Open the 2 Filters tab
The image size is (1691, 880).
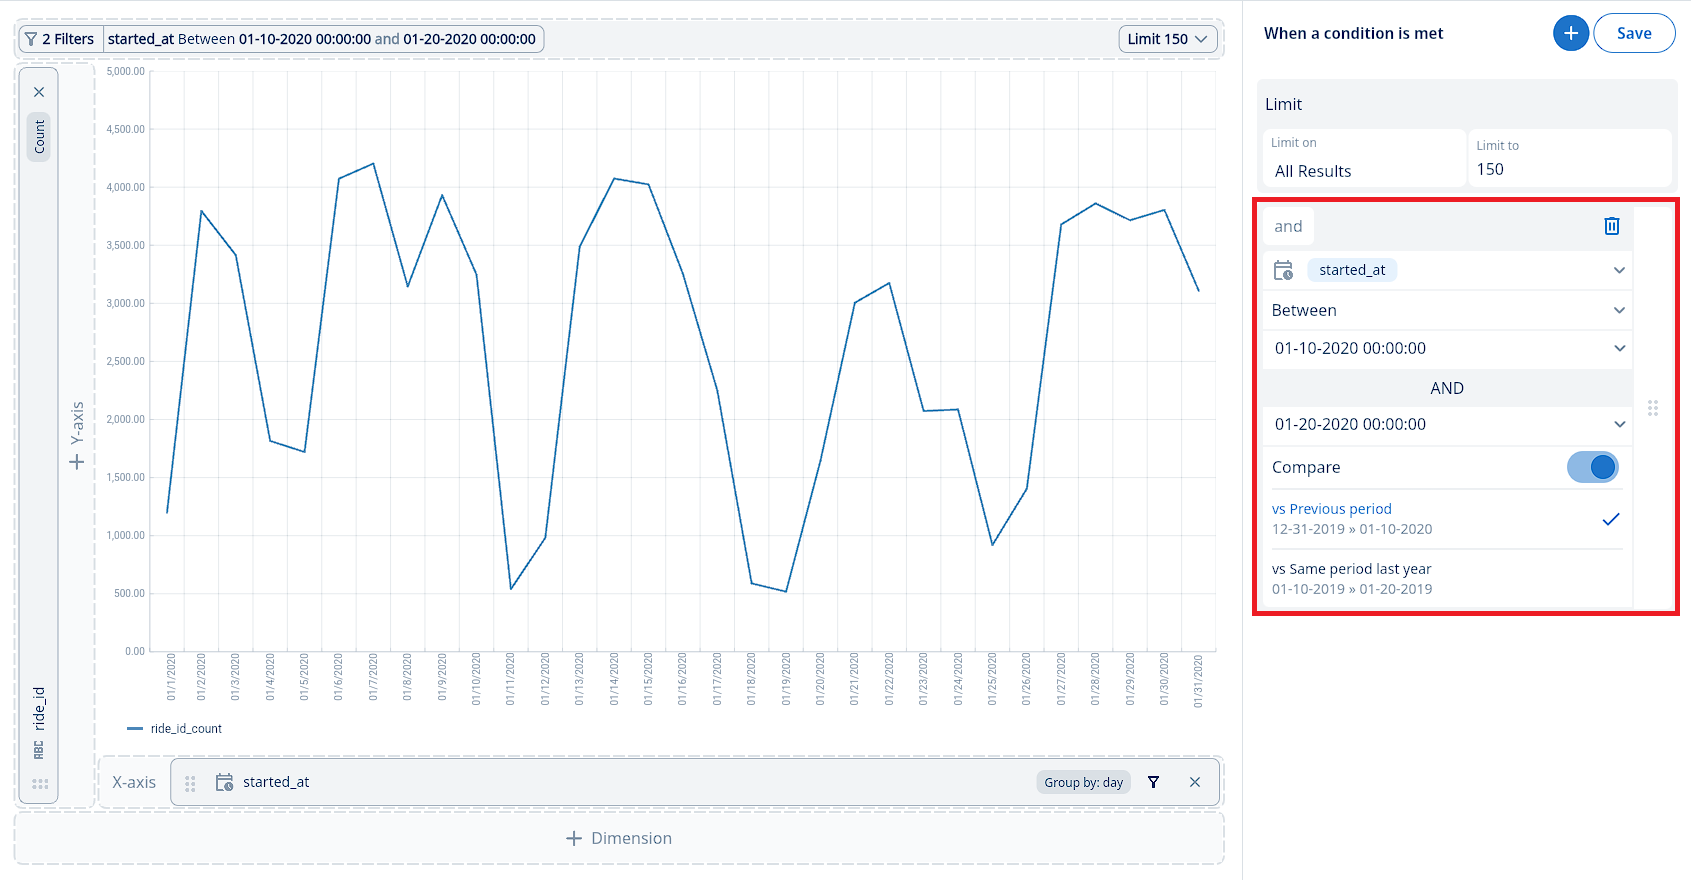59,39
